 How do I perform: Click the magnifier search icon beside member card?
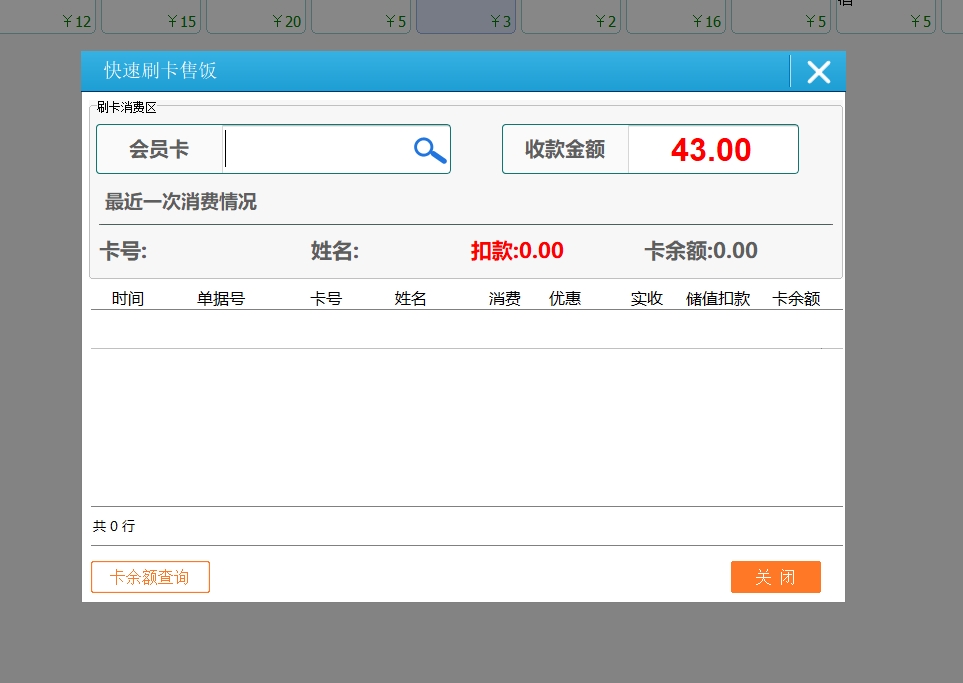pos(429,150)
